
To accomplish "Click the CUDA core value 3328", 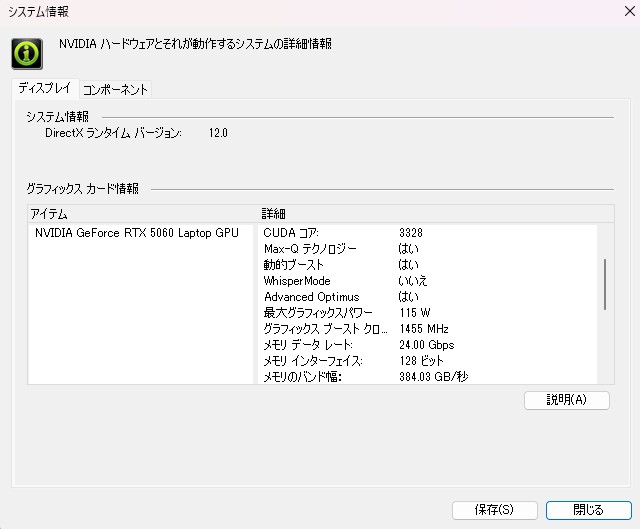I will (x=411, y=233).
